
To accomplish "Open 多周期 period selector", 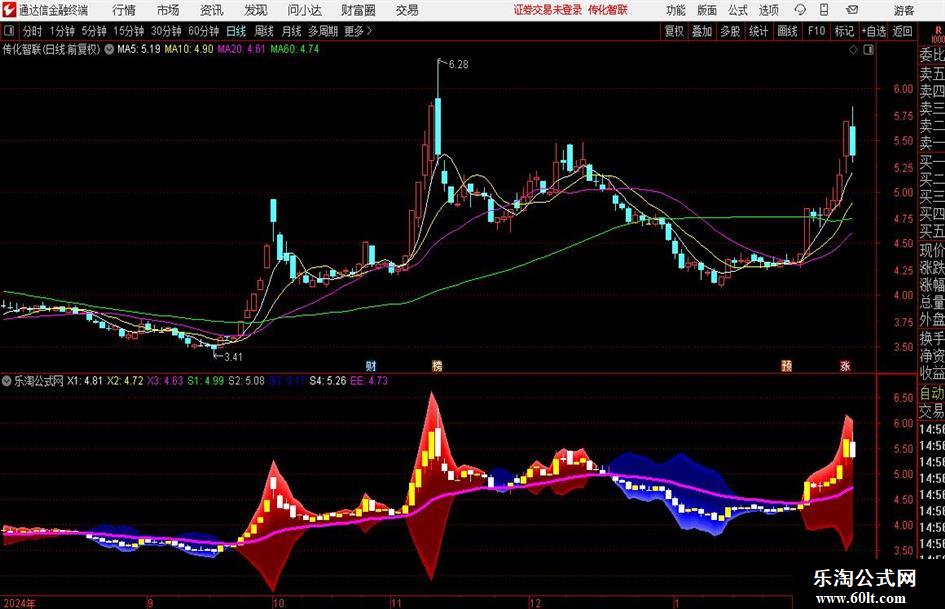I will [323, 31].
